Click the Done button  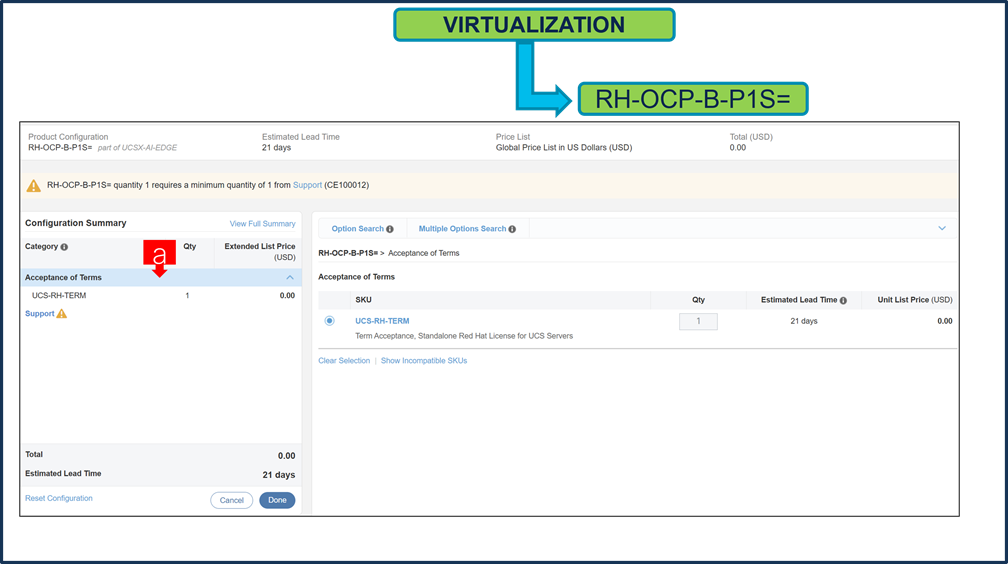pyautogui.click(x=277, y=500)
